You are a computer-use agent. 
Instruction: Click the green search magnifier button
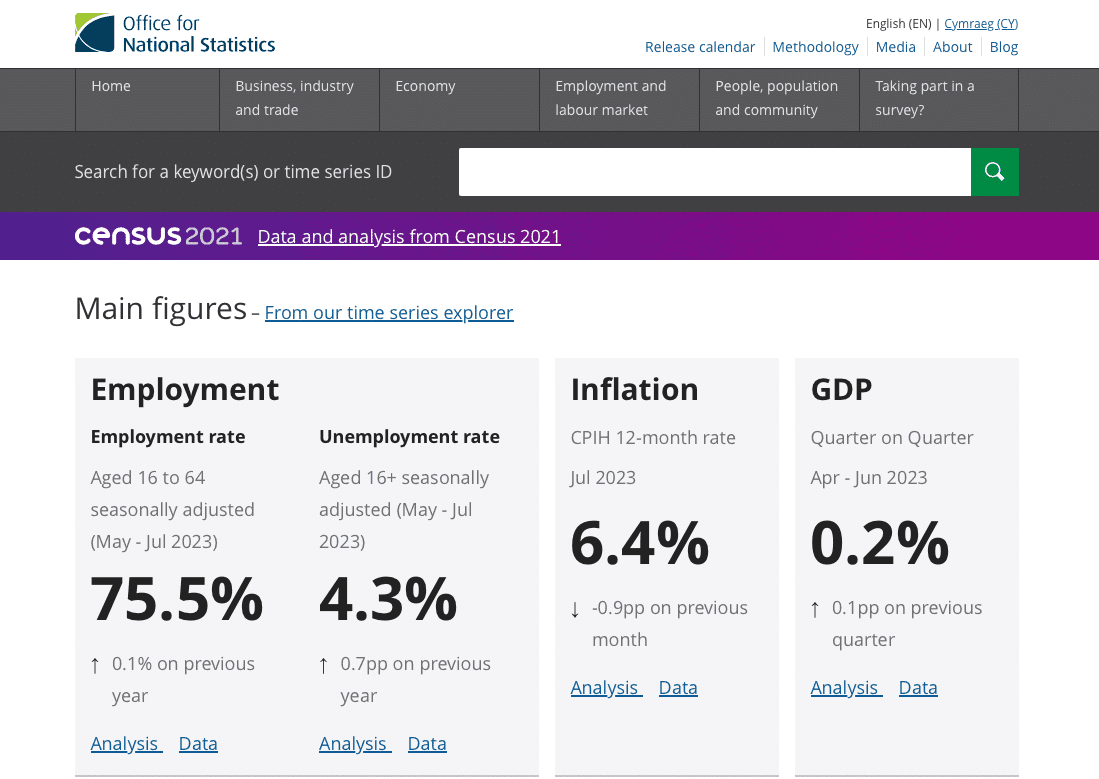click(x=995, y=172)
